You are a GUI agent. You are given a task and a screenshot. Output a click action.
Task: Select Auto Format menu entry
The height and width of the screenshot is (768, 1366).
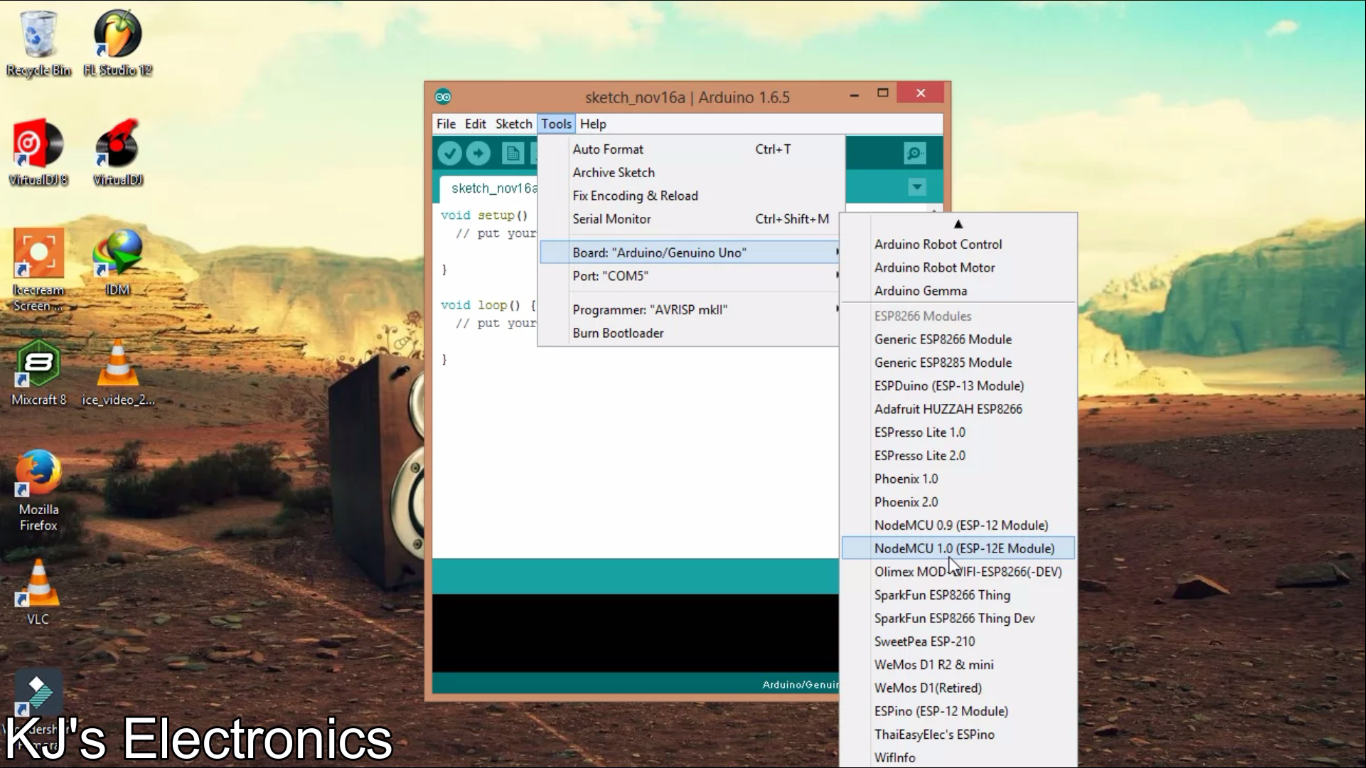tap(691, 149)
